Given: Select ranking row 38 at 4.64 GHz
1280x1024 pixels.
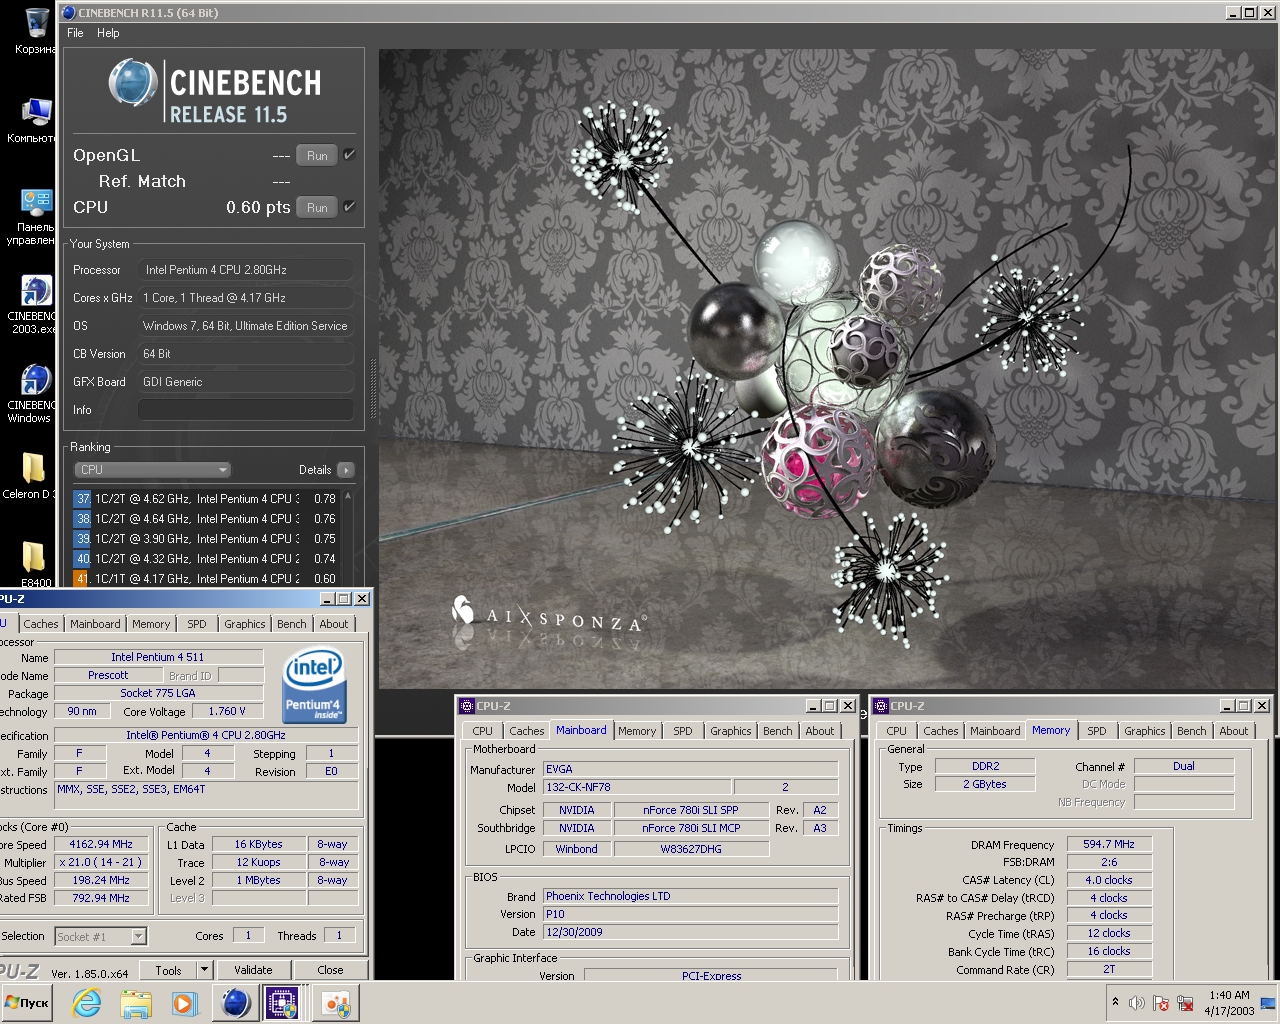Looking at the screenshot, I should pyautogui.click(x=207, y=518).
